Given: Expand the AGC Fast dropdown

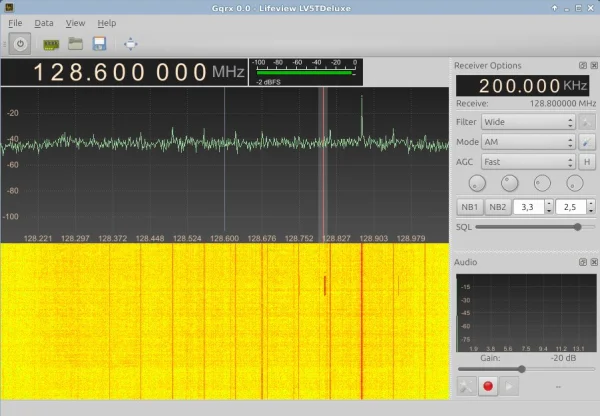Looking at the screenshot, I should (527, 162).
